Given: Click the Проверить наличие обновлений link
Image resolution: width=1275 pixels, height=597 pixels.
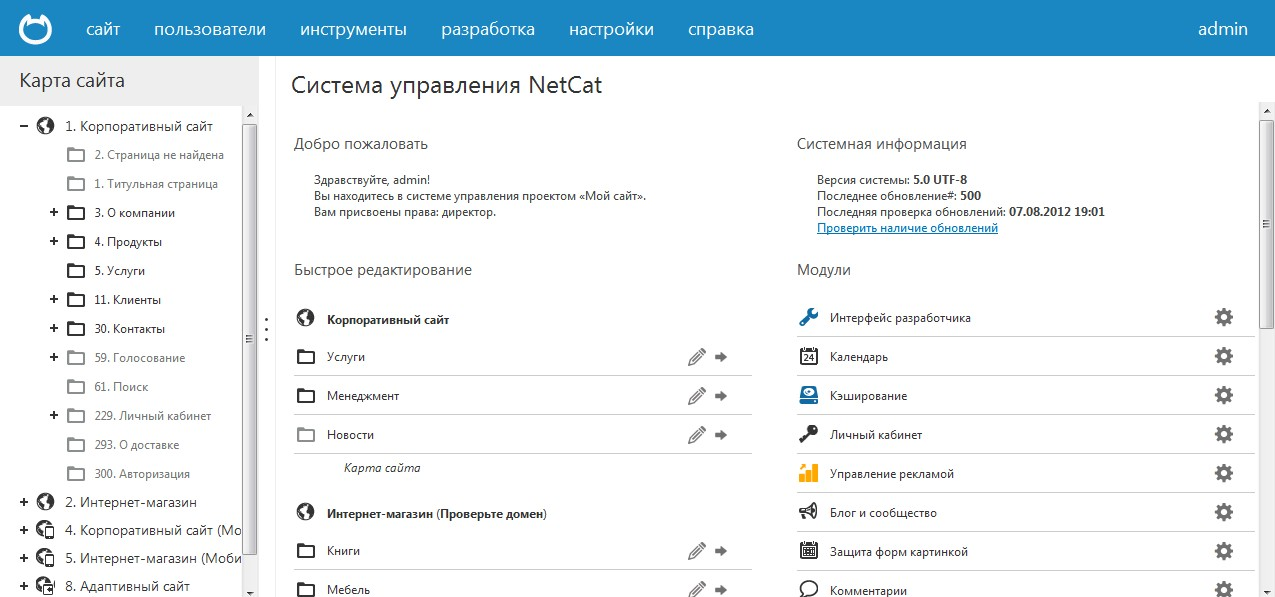Looking at the screenshot, I should pyautogui.click(x=907, y=227).
